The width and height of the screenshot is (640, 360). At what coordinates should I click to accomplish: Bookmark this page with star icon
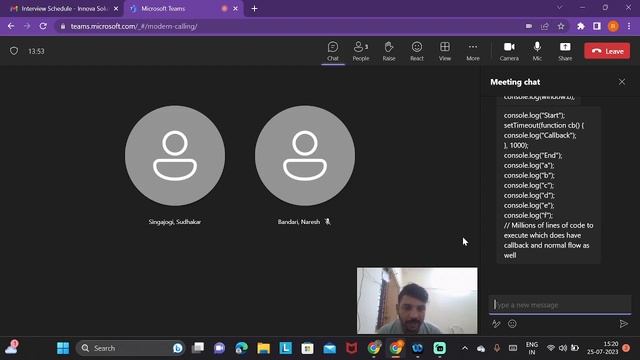point(561,26)
